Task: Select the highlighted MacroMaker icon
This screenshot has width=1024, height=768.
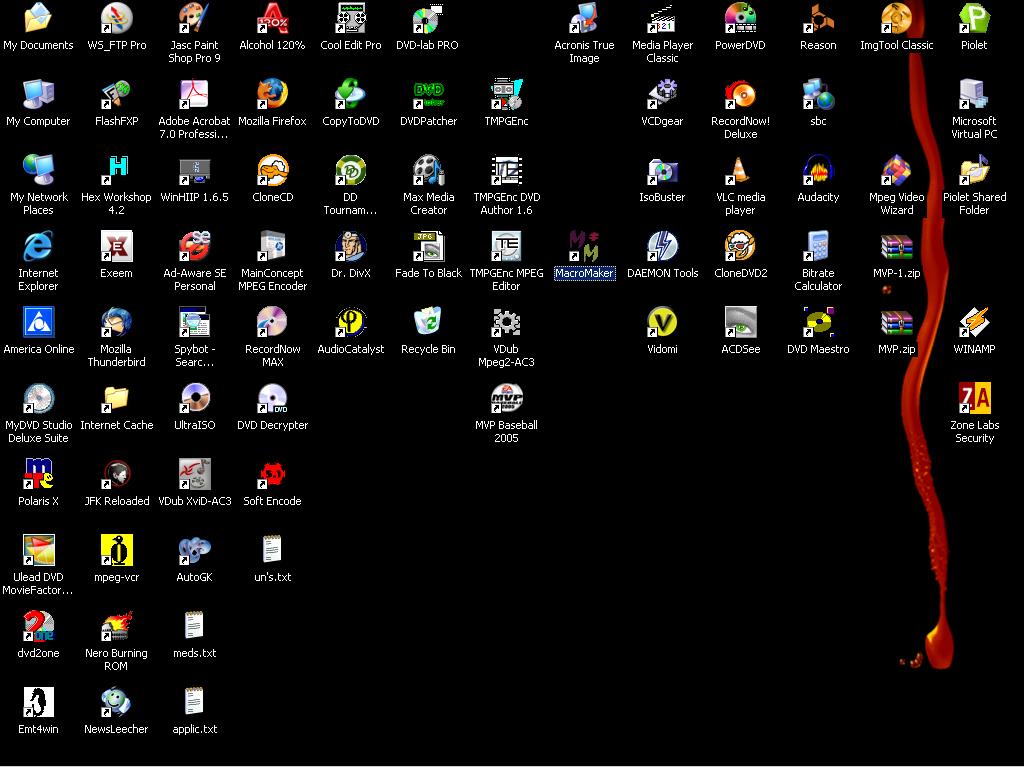Action: click(x=584, y=246)
